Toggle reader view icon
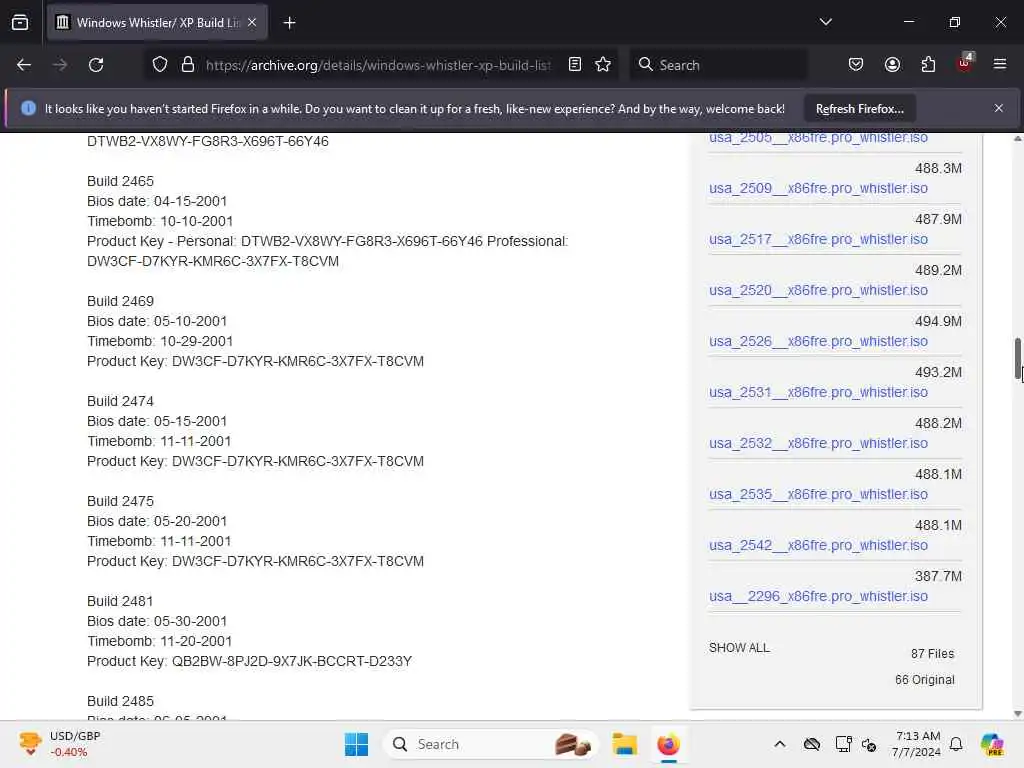This screenshot has width=1024, height=768. click(x=575, y=64)
